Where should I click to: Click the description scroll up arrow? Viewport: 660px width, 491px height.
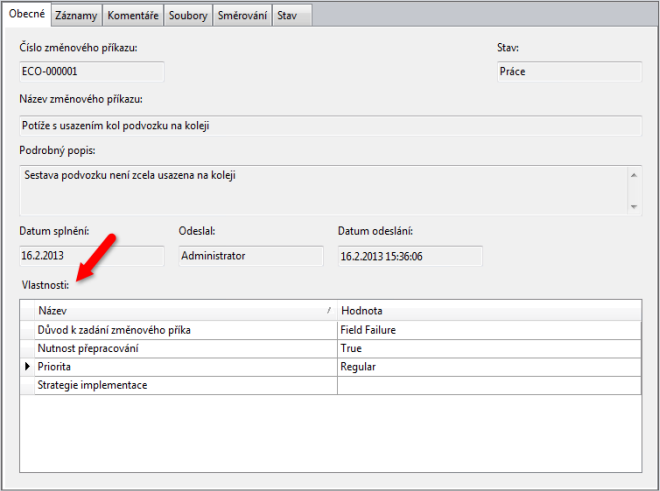[634, 175]
